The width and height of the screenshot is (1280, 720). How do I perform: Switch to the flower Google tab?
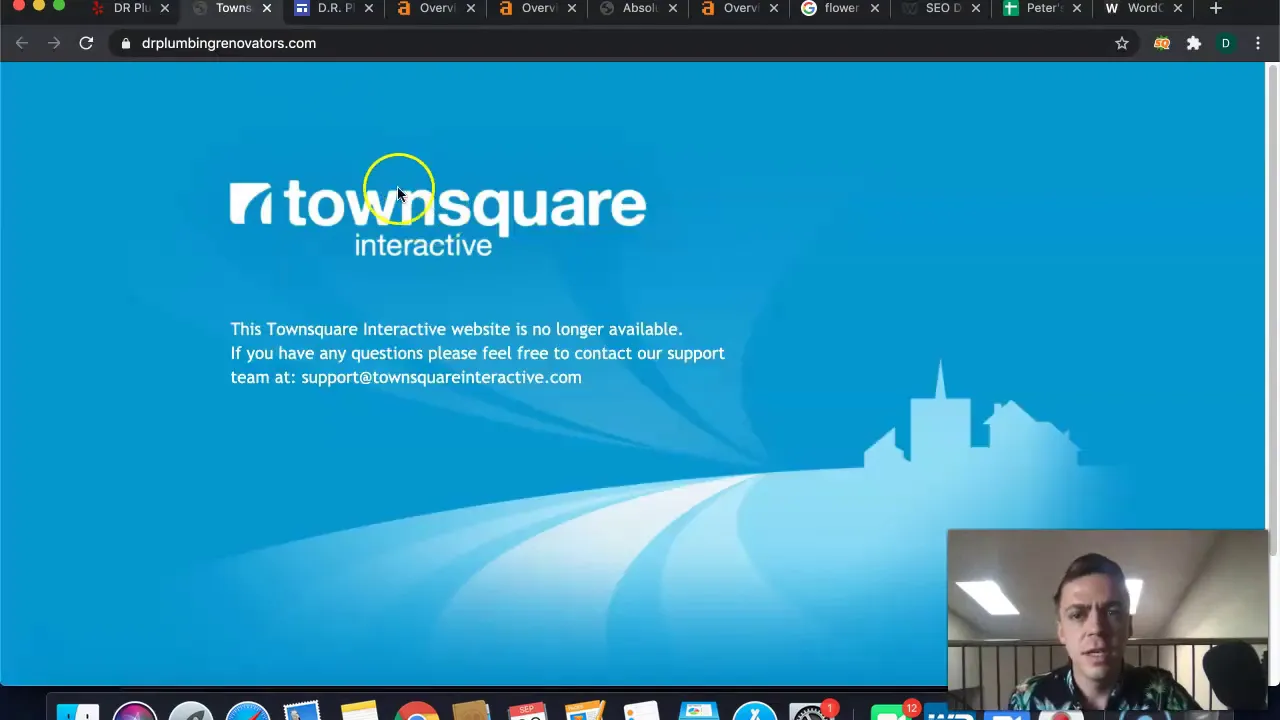click(841, 8)
